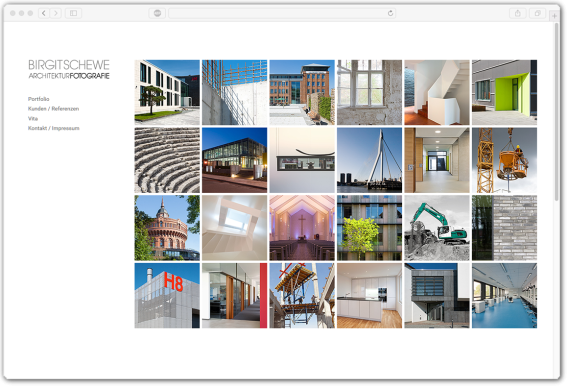This screenshot has width=568, height=387.
Task: View the lime green entrance photo
Action: pyautogui.click(x=504, y=92)
